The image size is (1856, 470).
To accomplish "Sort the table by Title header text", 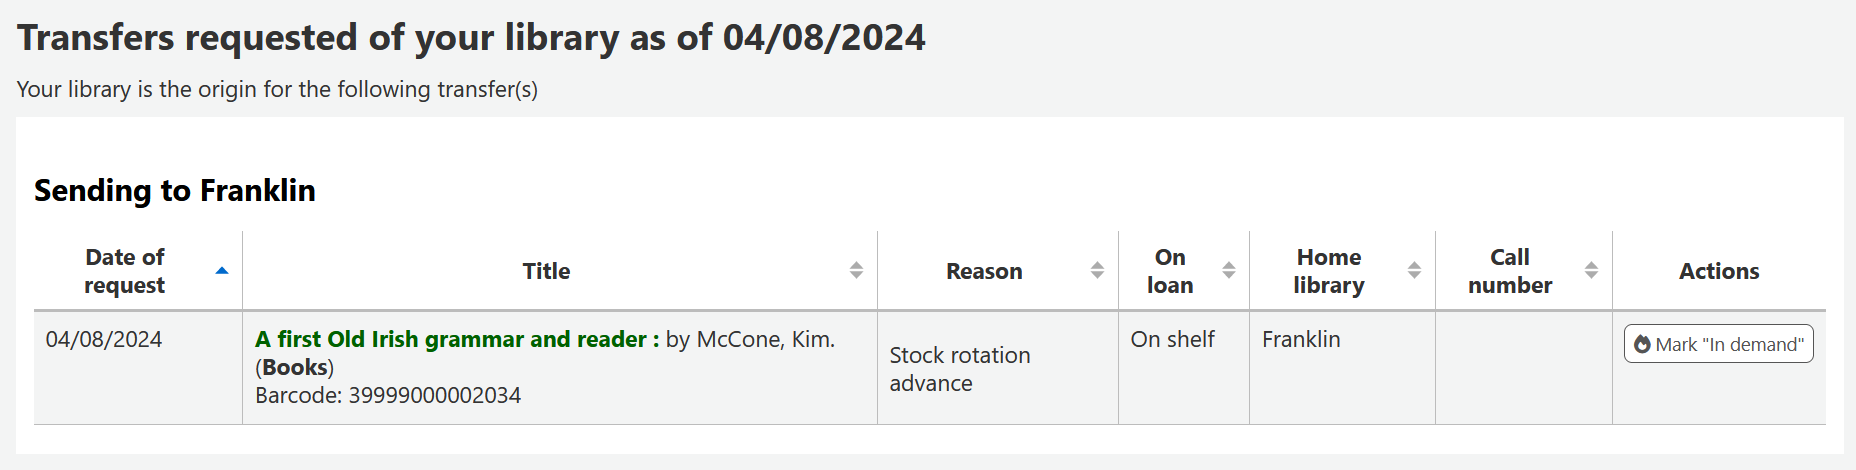I will coord(546,271).
